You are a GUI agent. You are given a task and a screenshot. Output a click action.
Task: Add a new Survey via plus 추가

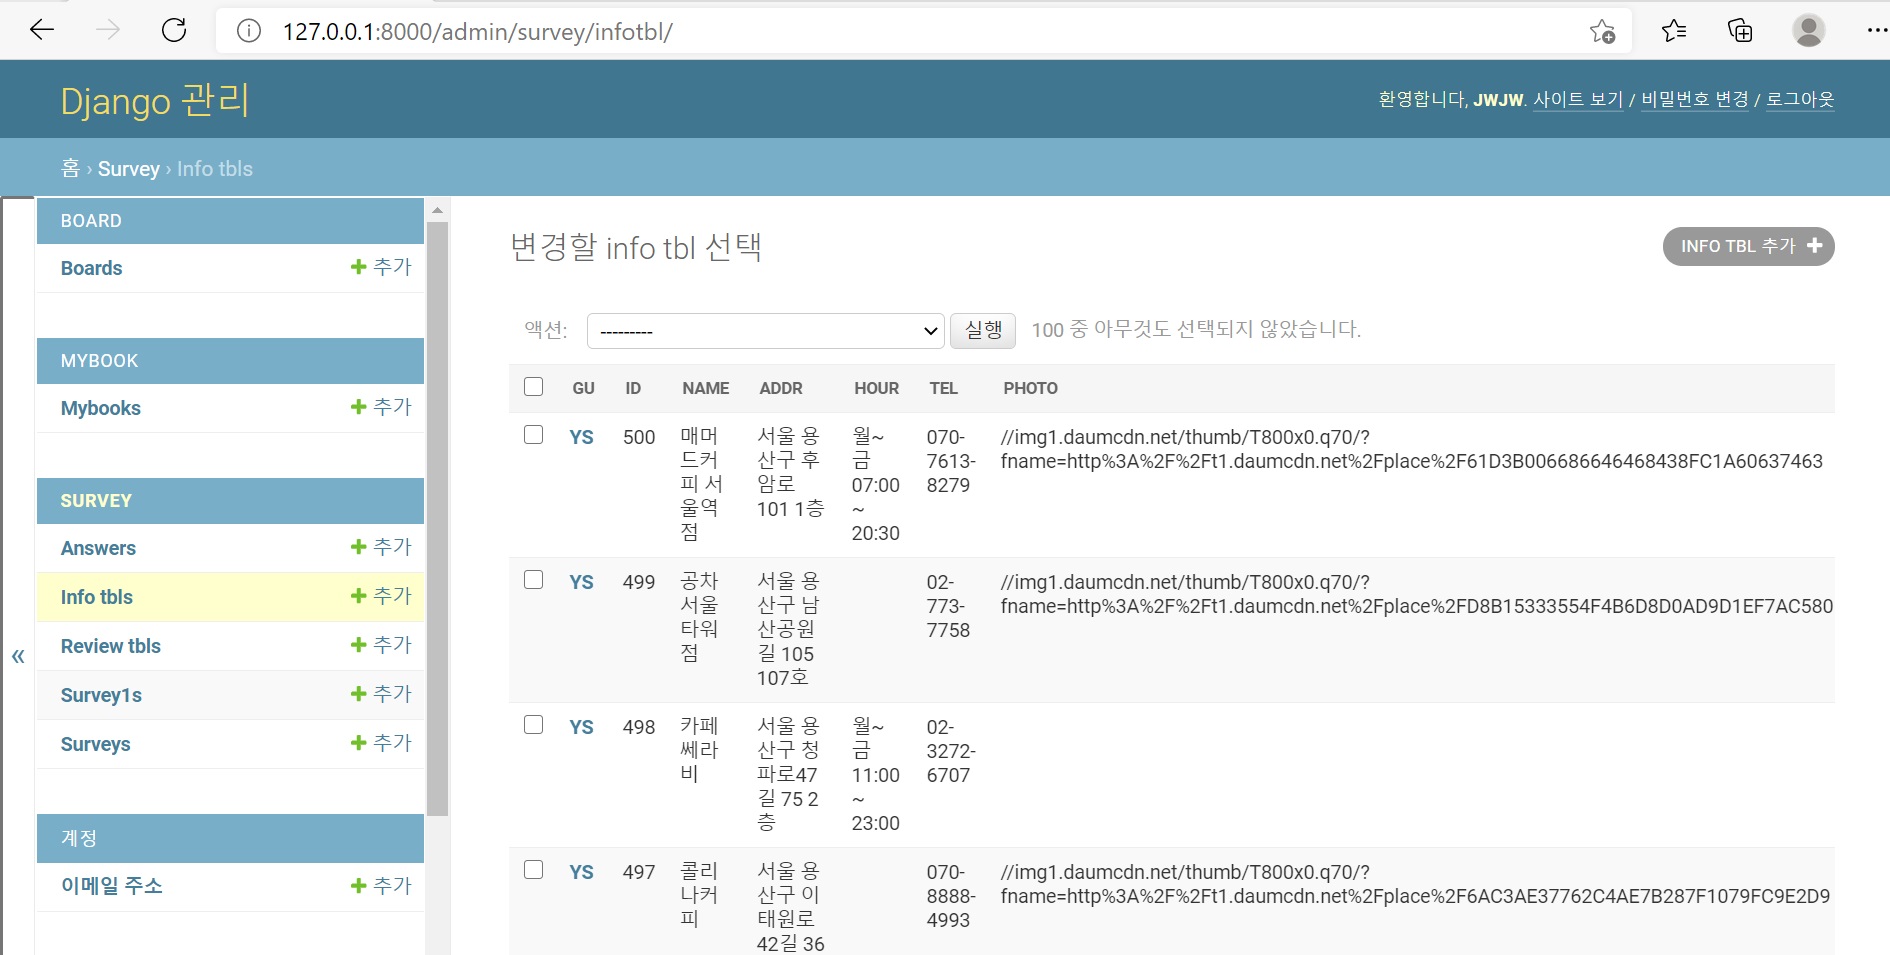tap(381, 743)
